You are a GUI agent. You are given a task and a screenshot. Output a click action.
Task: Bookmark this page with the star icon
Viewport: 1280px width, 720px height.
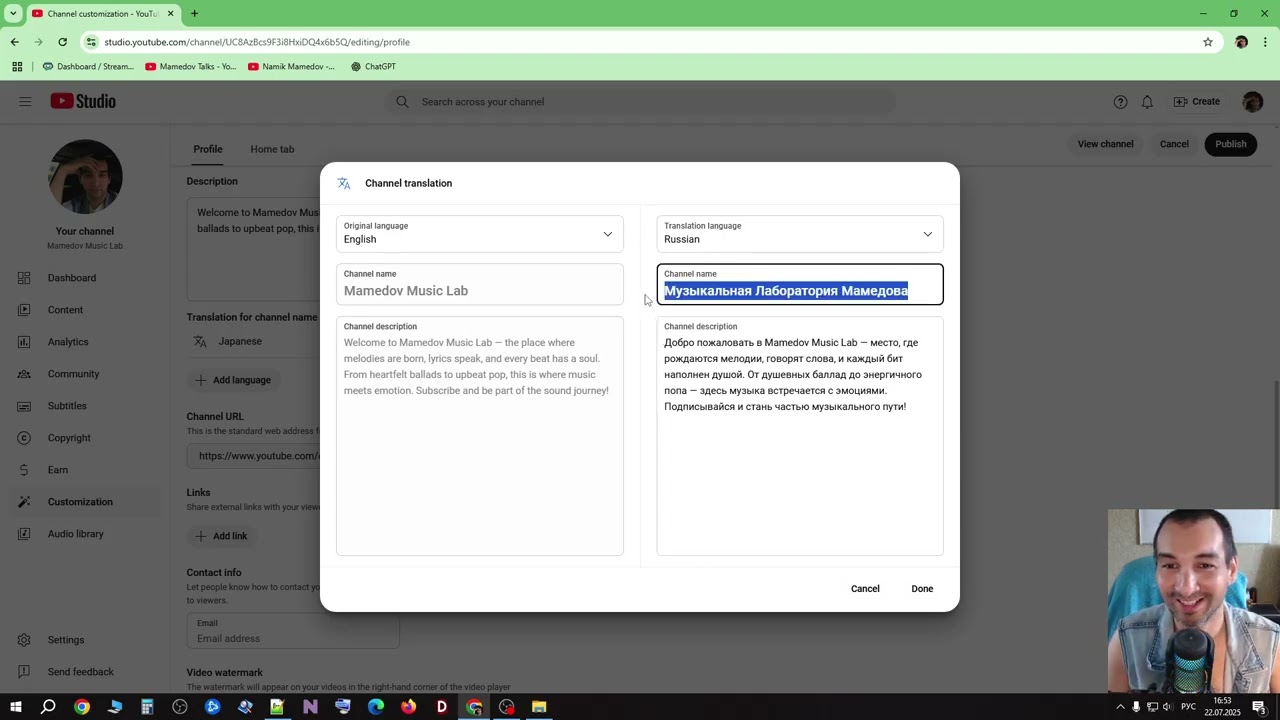tap(1208, 42)
